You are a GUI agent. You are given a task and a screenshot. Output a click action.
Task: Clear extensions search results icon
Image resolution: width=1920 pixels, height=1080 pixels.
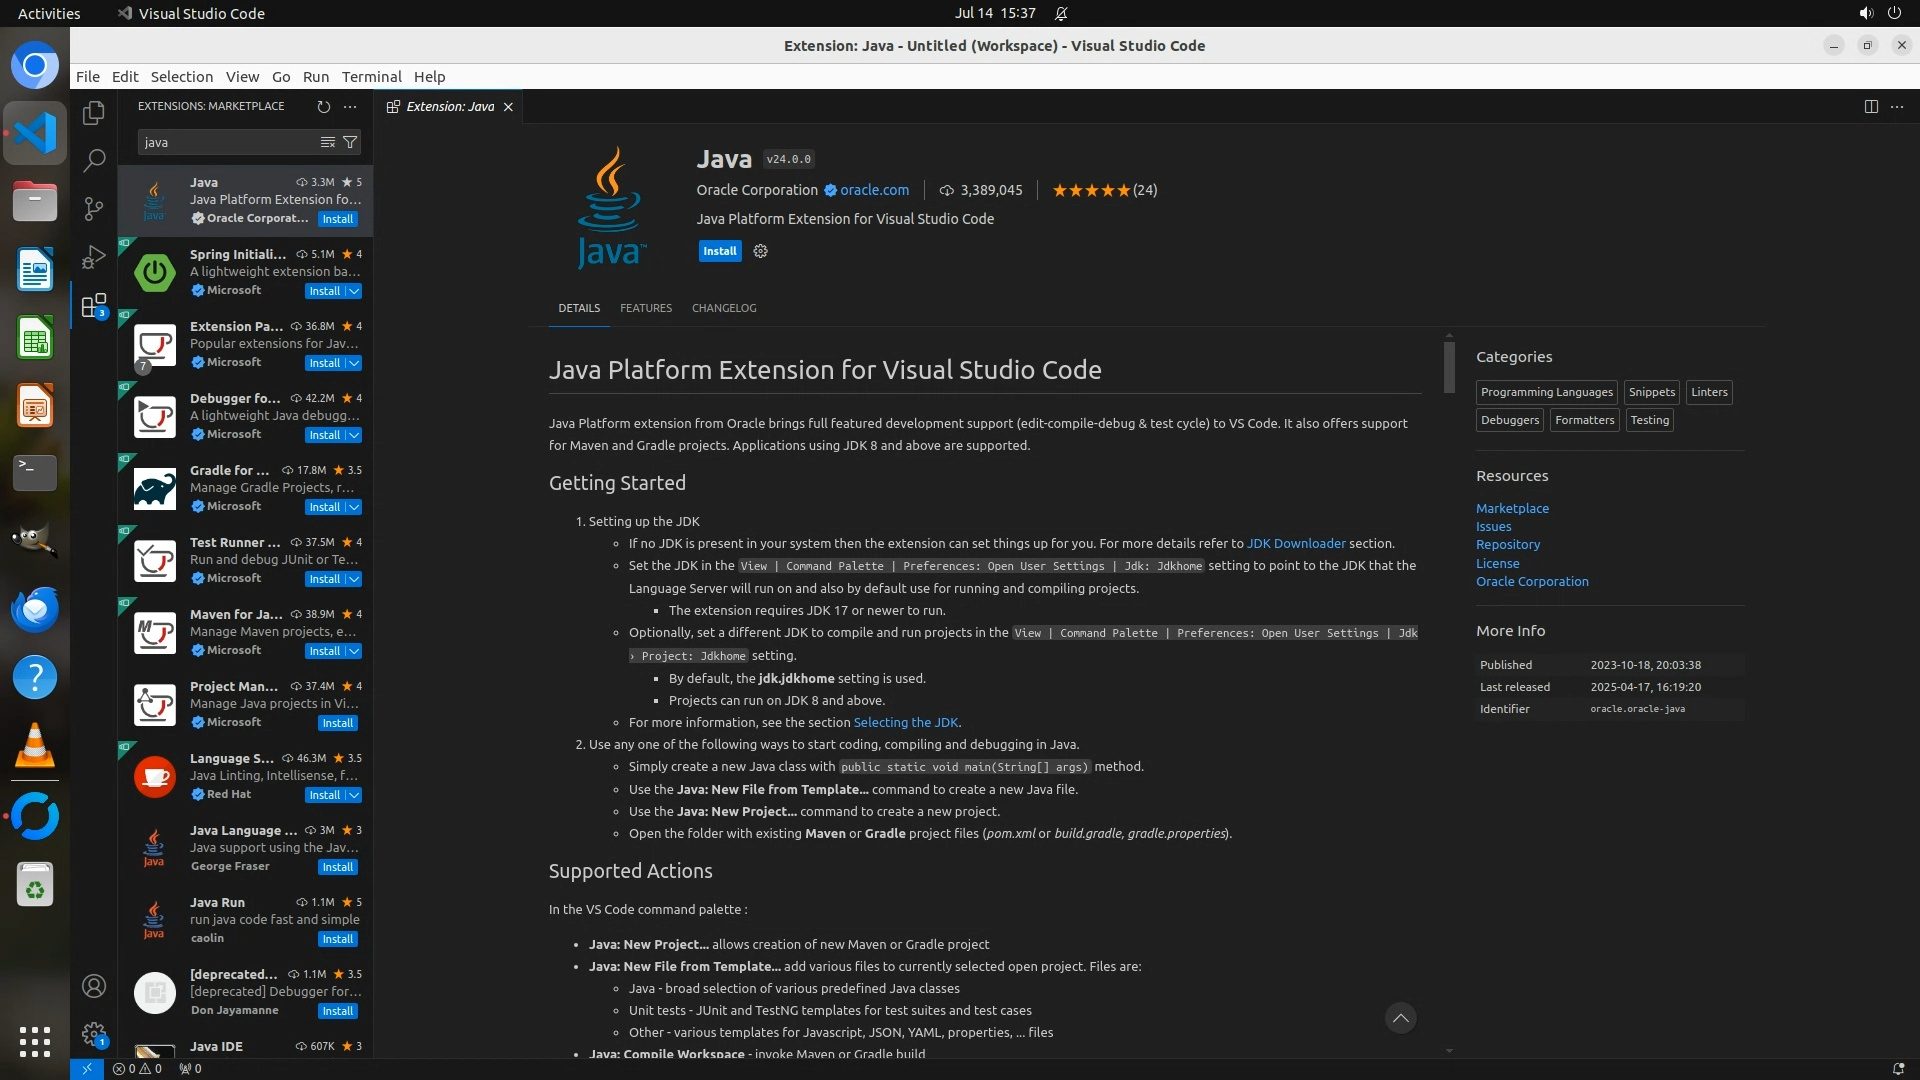click(327, 142)
